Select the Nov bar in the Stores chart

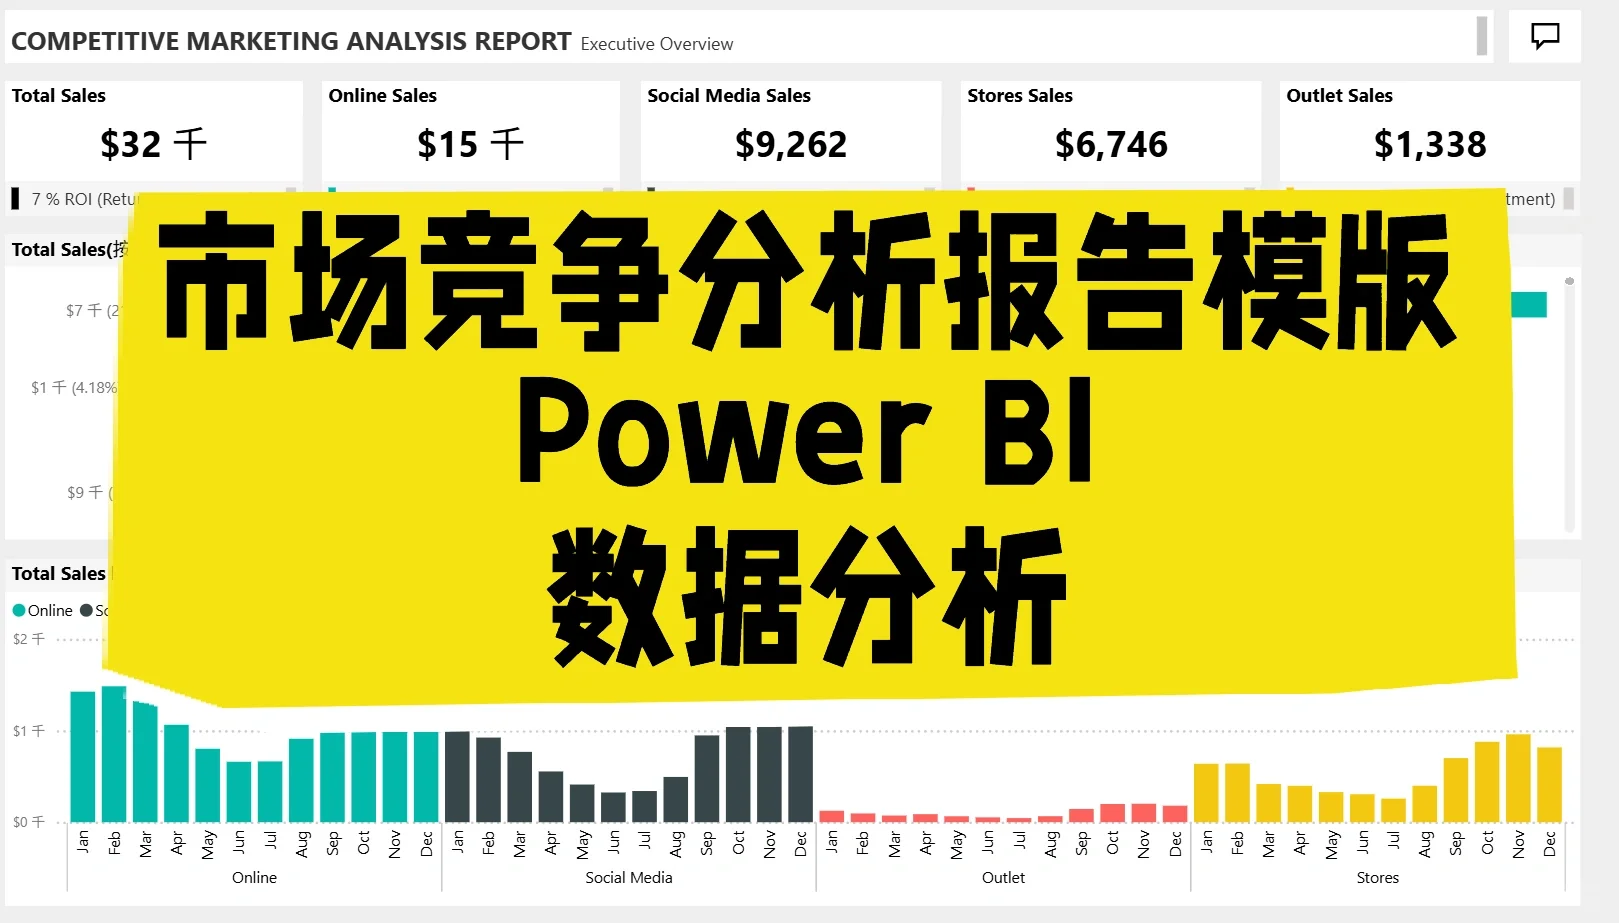pyautogui.click(x=1518, y=780)
